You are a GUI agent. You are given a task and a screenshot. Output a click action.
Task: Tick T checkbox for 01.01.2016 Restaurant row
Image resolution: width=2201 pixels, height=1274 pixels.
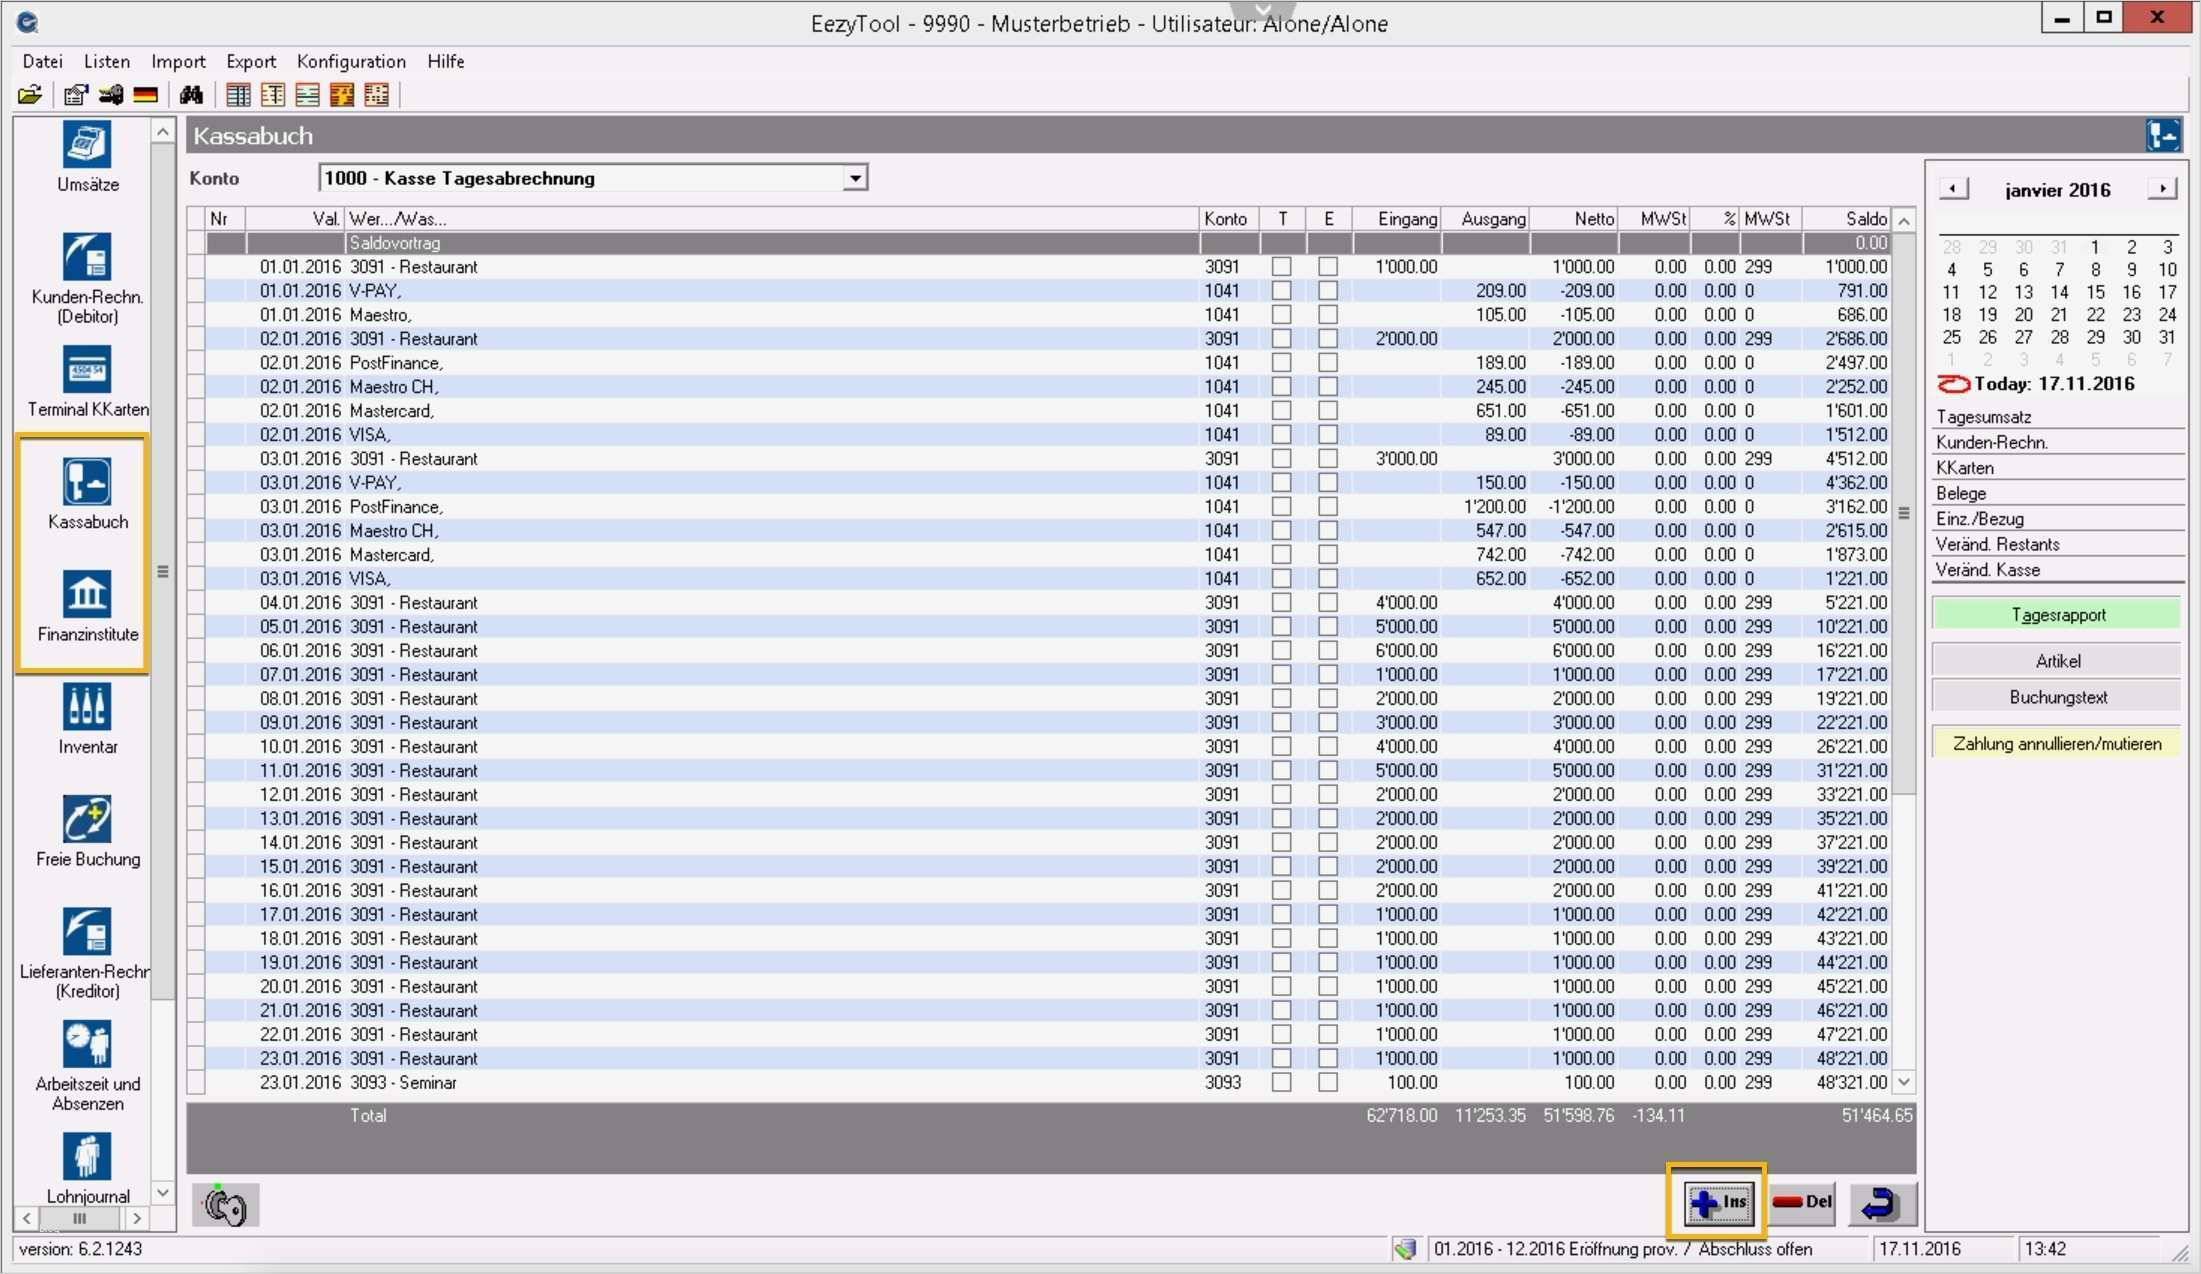point(1281,267)
